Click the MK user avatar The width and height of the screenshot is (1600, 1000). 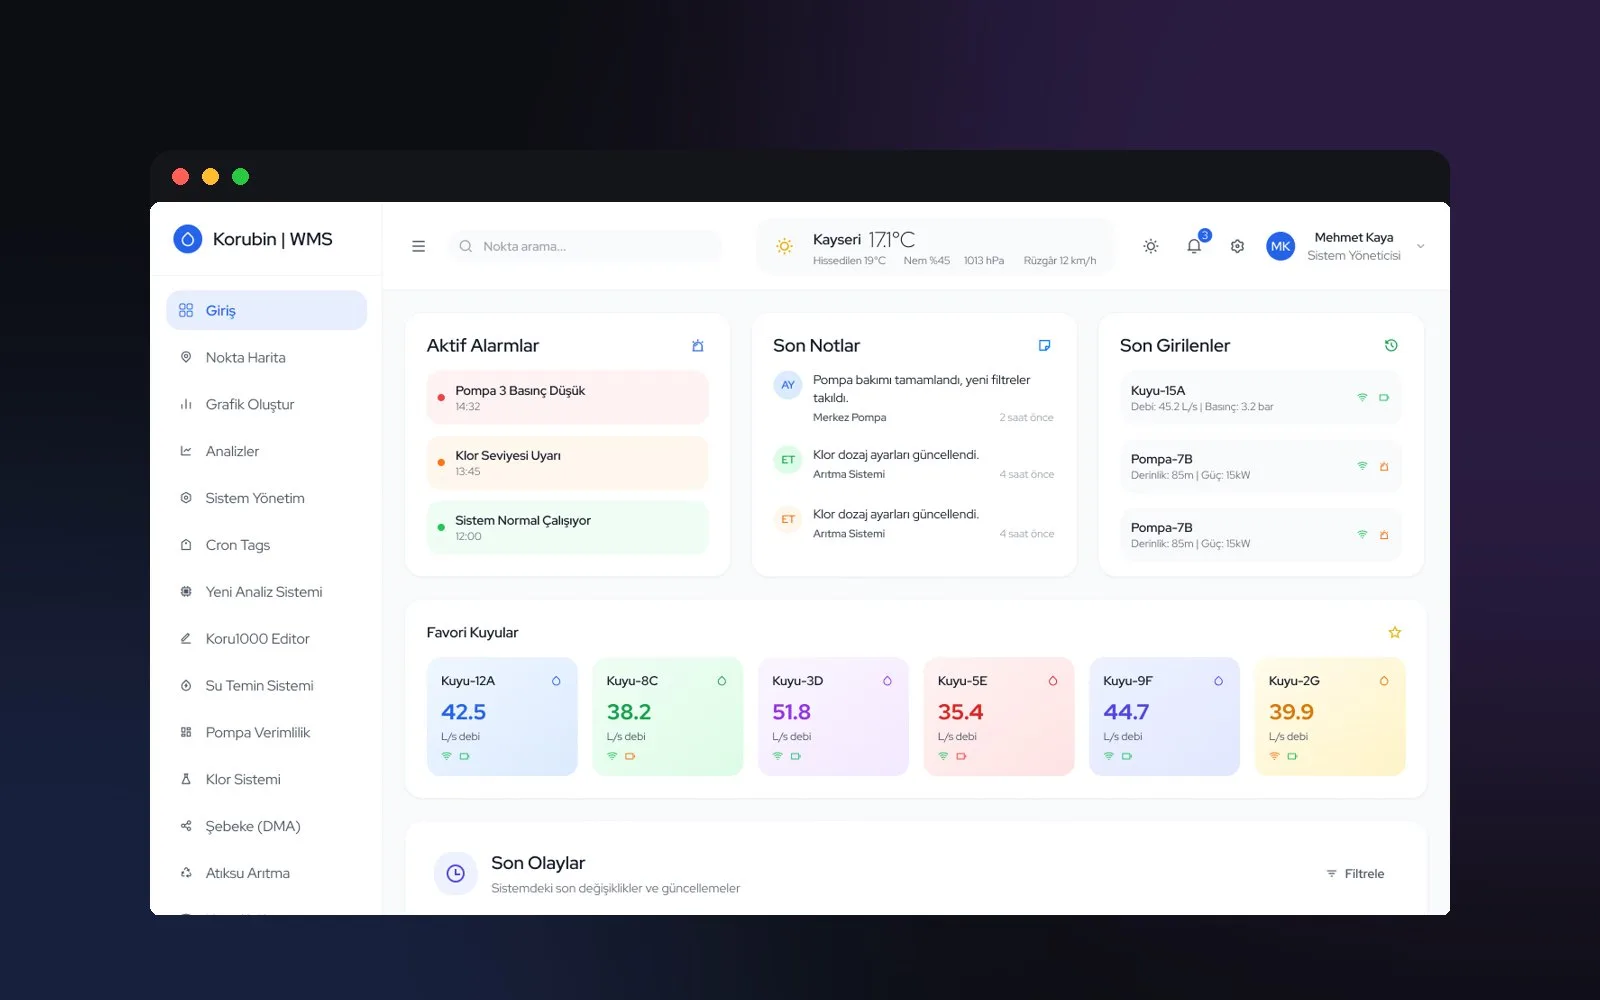coord(1281,246)
